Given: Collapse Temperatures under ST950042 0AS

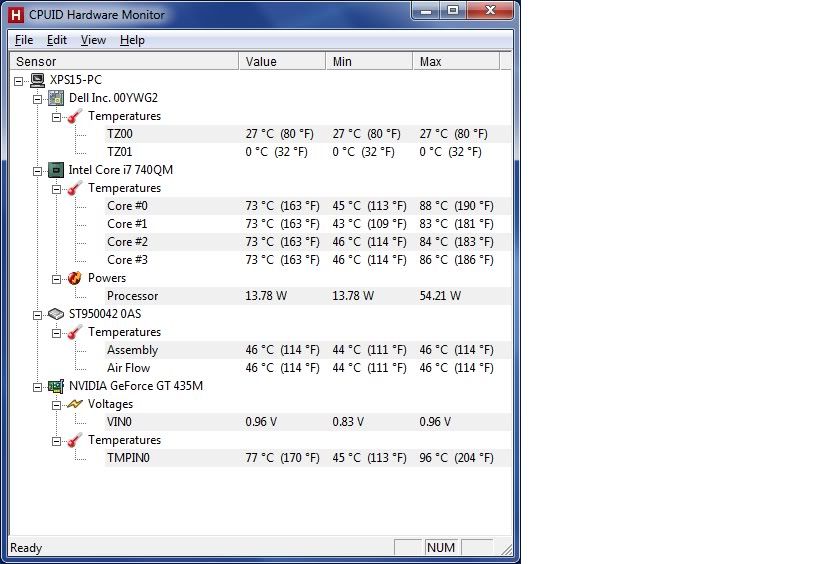Looking at the screenshot, I should click(56, 333).
